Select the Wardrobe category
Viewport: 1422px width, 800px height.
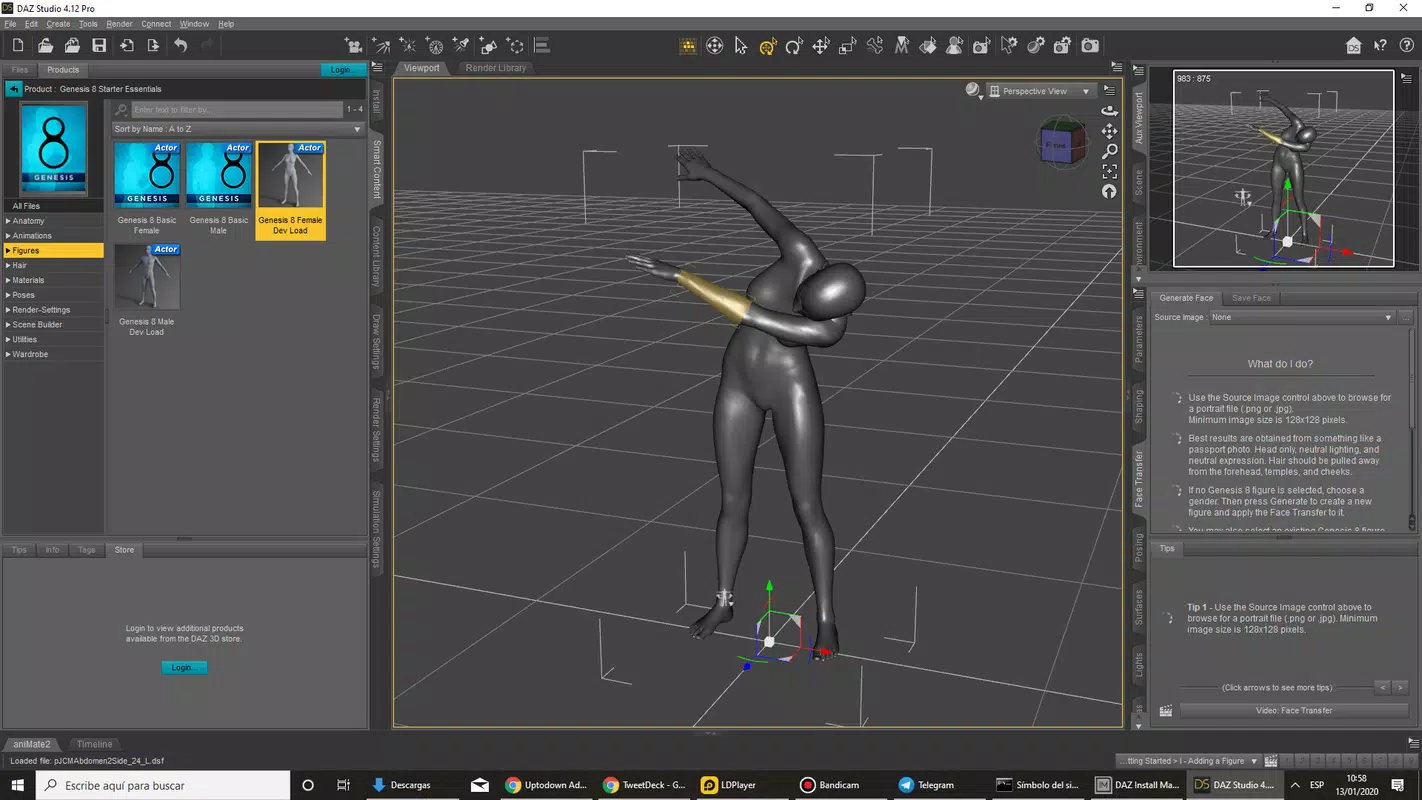click(x=54, y=354)
